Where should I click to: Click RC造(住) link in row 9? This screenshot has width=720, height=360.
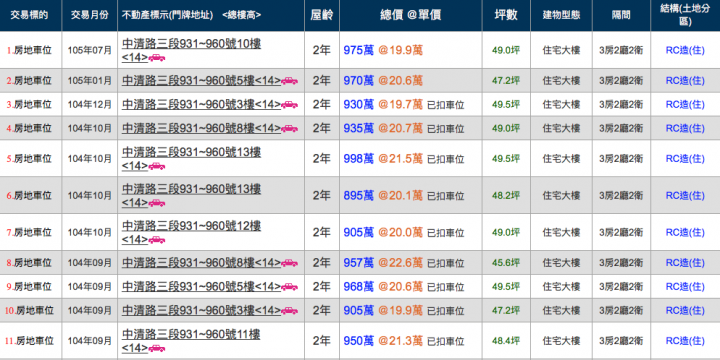pos(685,287)
